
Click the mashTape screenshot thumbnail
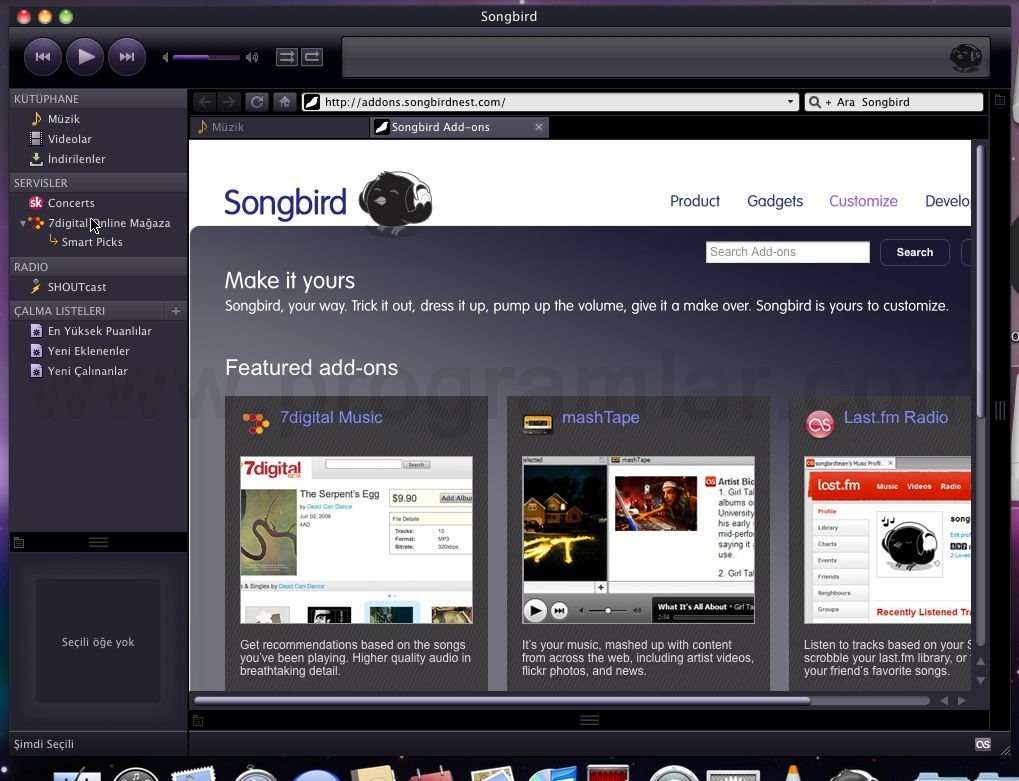coord(638,540)
